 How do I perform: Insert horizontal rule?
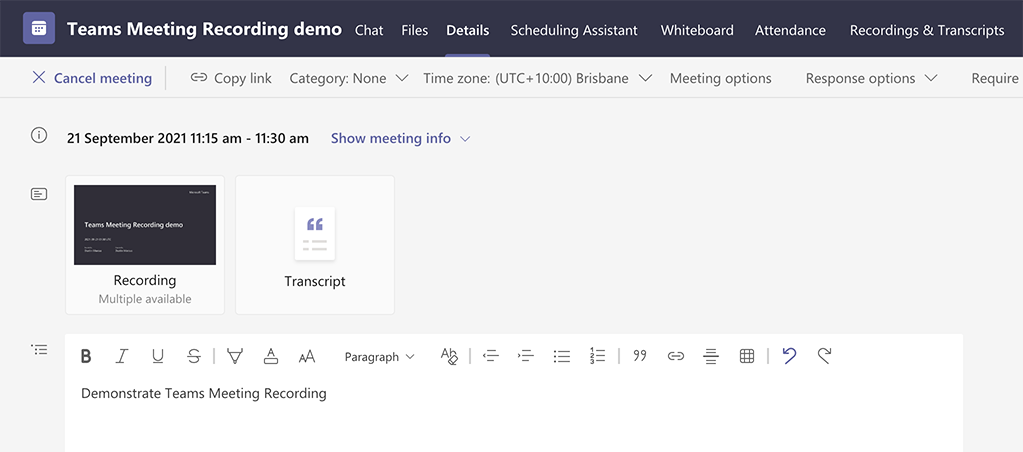point(711,356)
